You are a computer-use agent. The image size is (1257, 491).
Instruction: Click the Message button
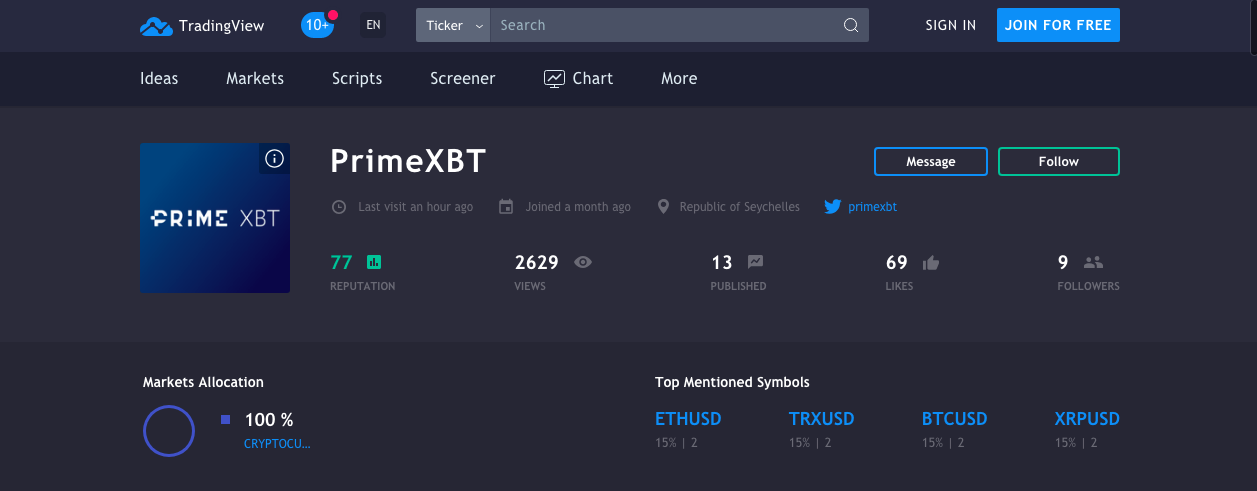pos(931,161)
